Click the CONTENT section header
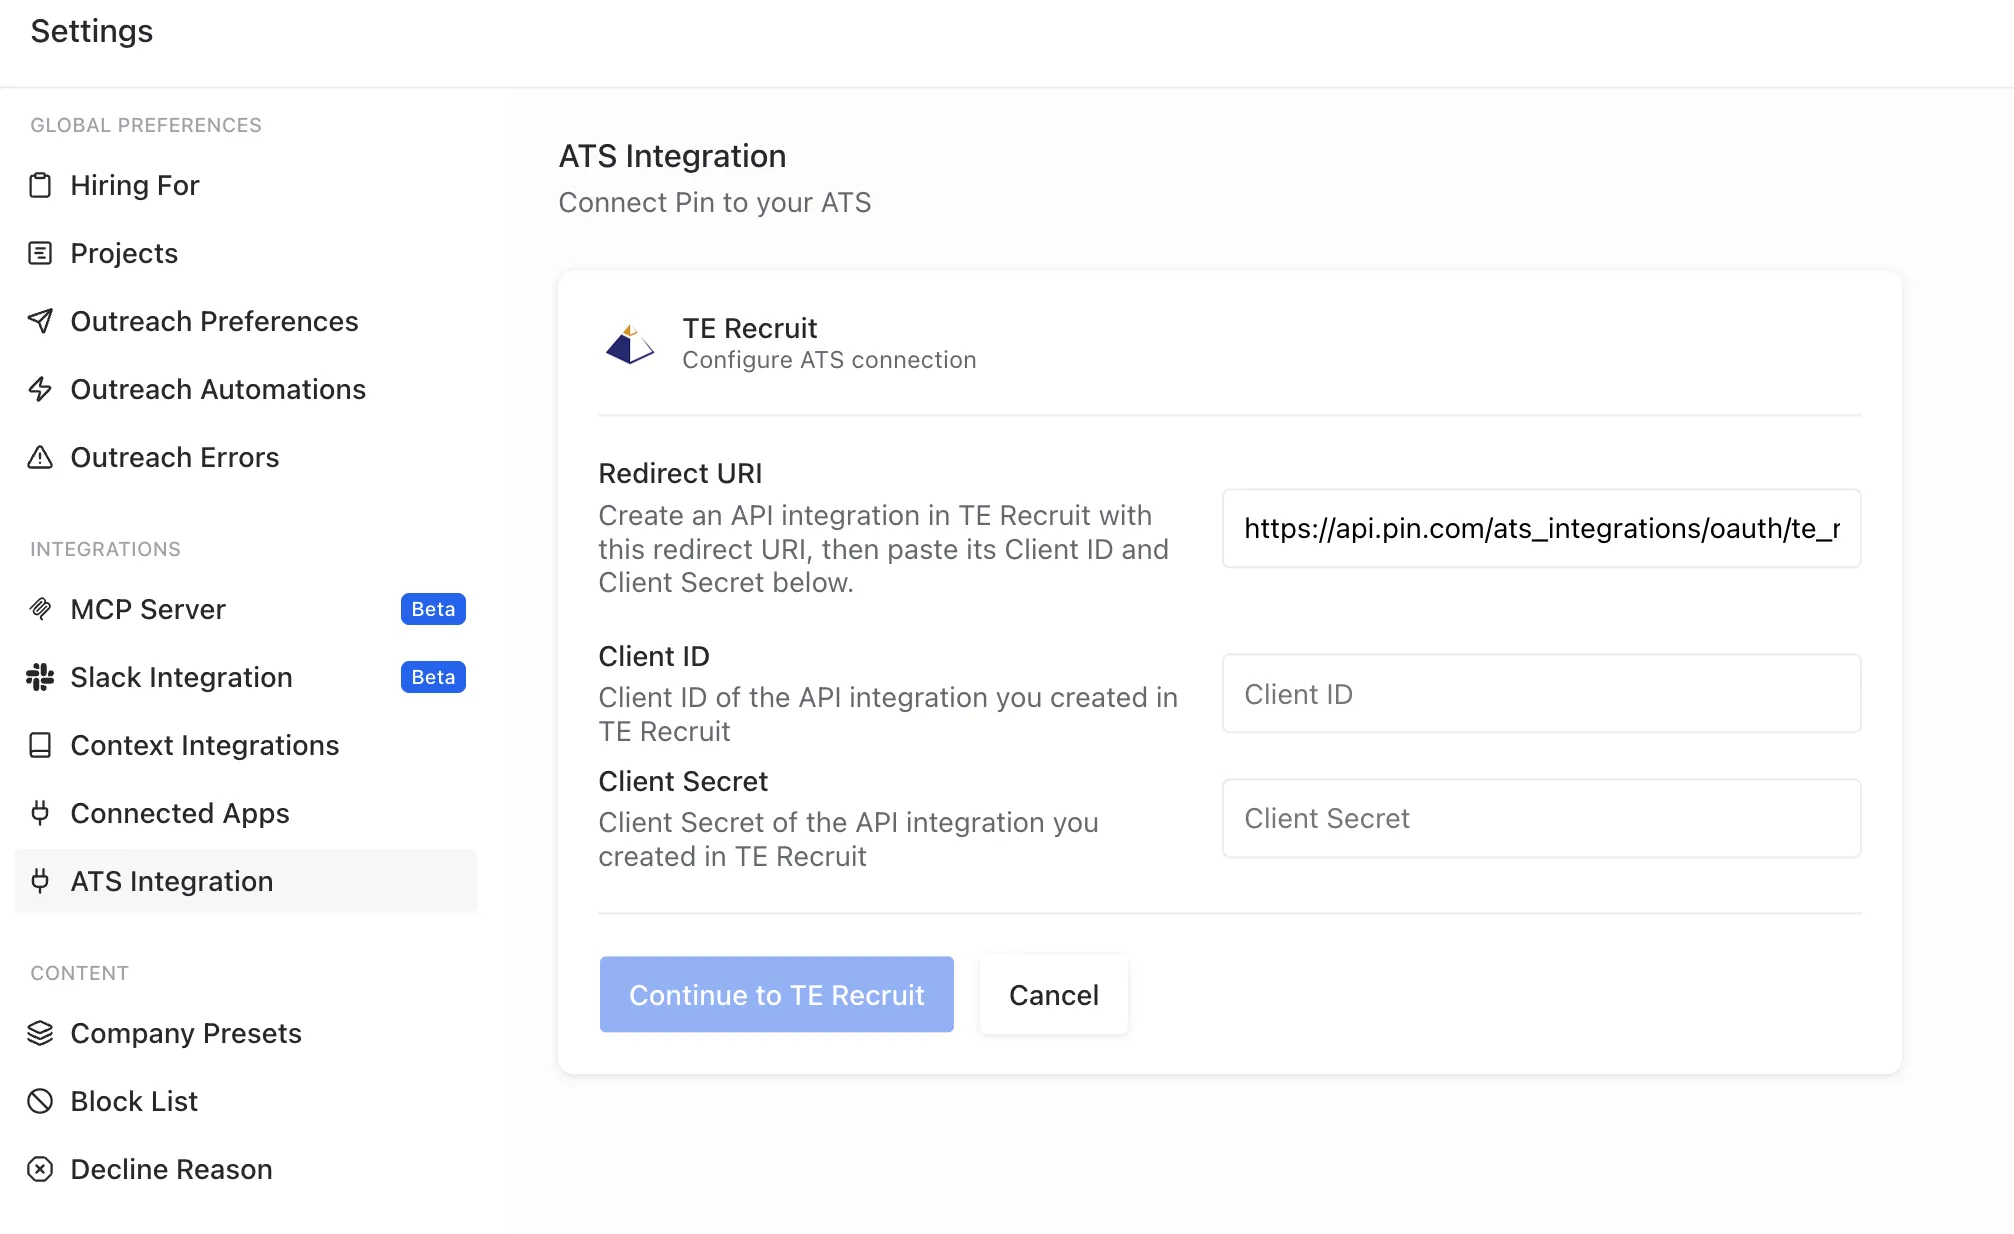This screenshot has width=2014, height=1234. coord(80,973)
